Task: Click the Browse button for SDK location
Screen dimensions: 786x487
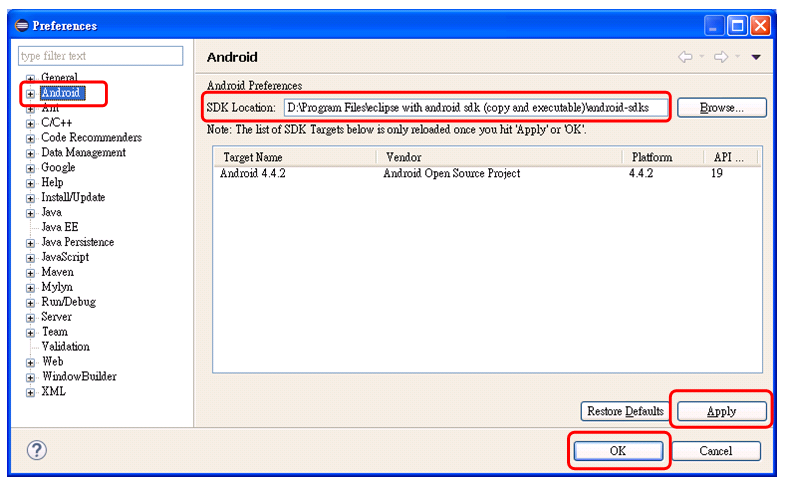Action: 722,108
